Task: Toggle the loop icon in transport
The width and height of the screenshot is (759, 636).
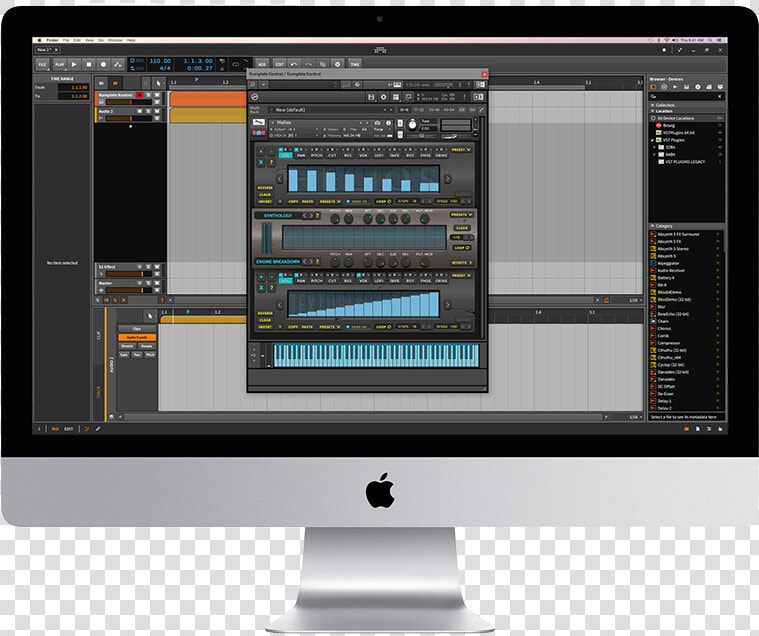Action: coord(236,64)
